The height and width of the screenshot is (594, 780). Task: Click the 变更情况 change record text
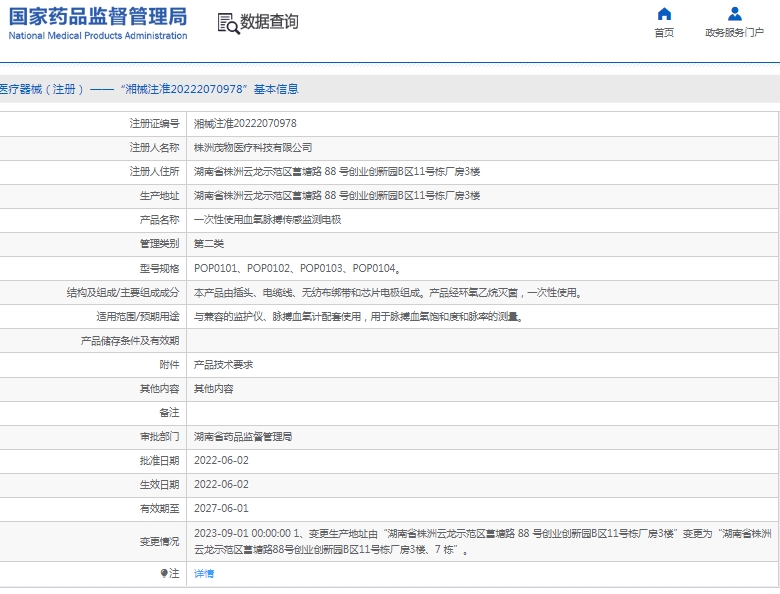point(480,541)
